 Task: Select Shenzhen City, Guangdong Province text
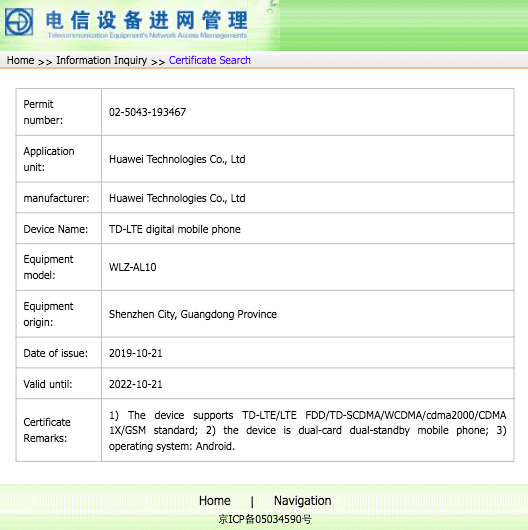[193, 314]
